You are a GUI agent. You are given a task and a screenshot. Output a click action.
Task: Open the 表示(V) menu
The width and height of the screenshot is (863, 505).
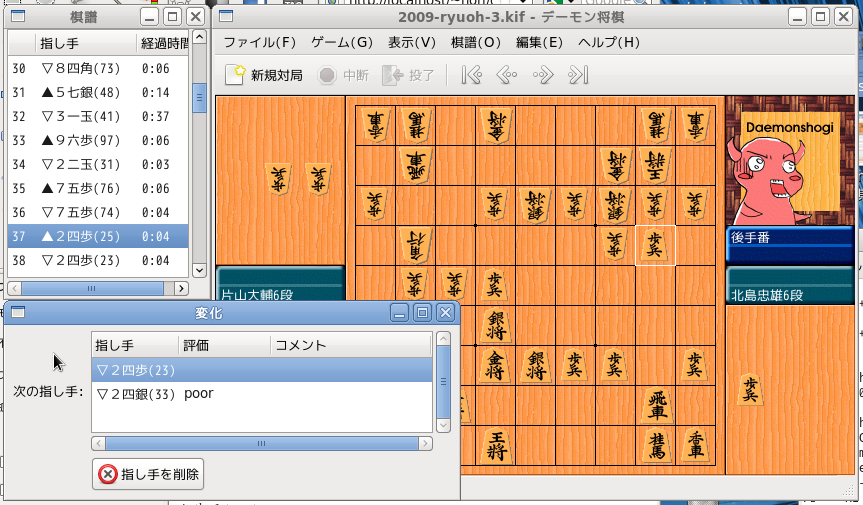tap(412, 42)
